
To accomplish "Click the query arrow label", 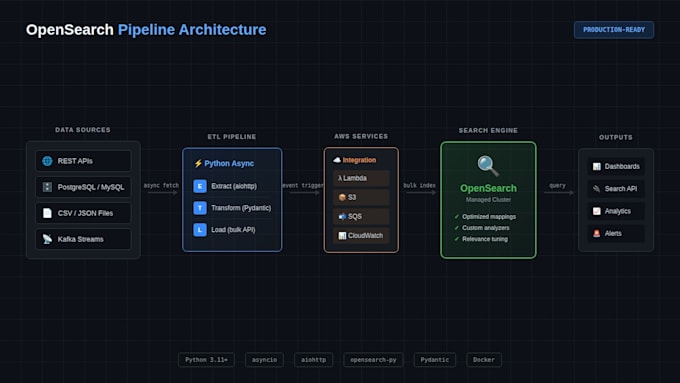I will click(557, 185).
